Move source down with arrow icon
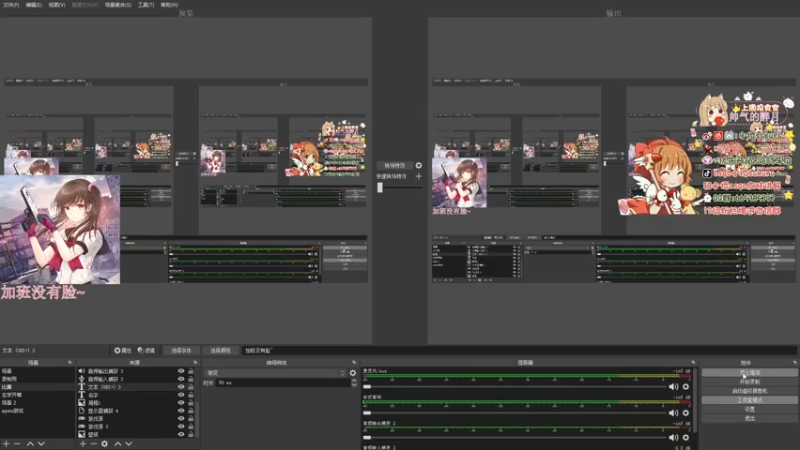Screen dimensions: 800x450 [129, 444]
